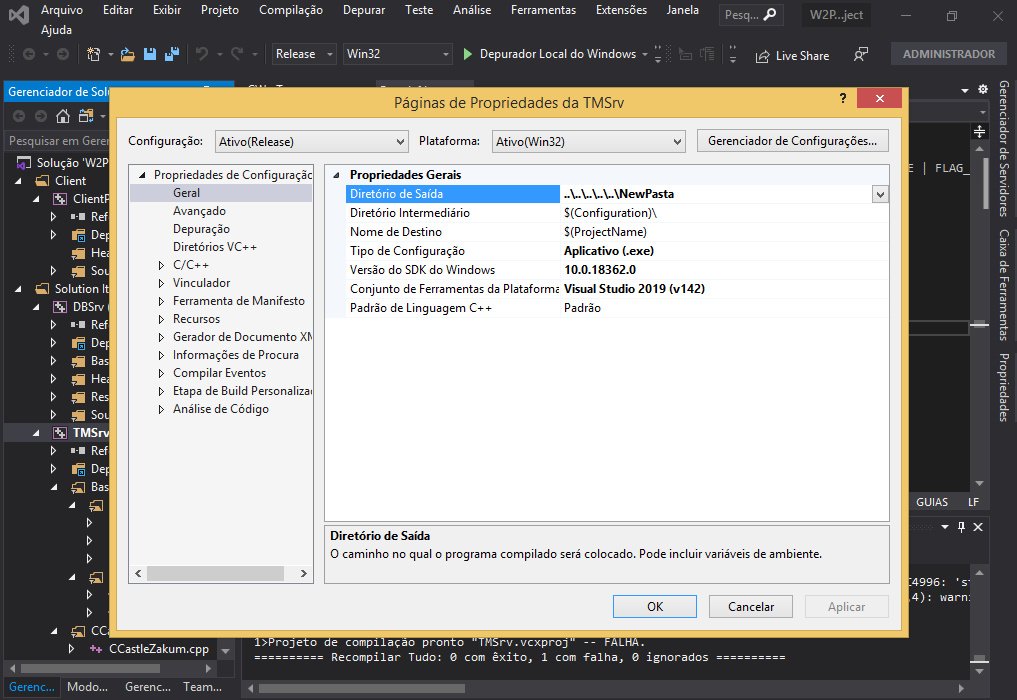The height and width of the screenshot is (700, 1017).
Task: Open Release solution configuration dropdown
Action: tap(304, 54)
